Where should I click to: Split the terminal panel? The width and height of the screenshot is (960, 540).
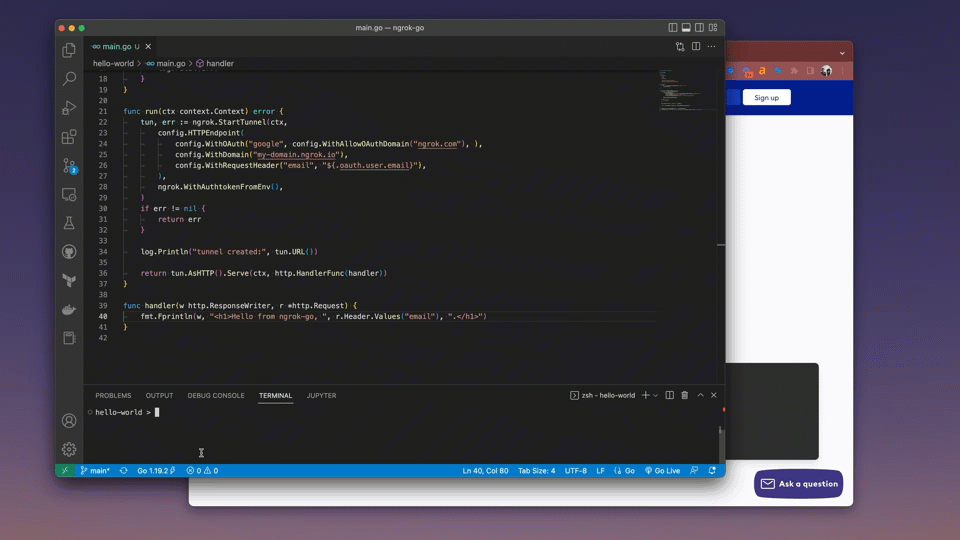point(670,396)
